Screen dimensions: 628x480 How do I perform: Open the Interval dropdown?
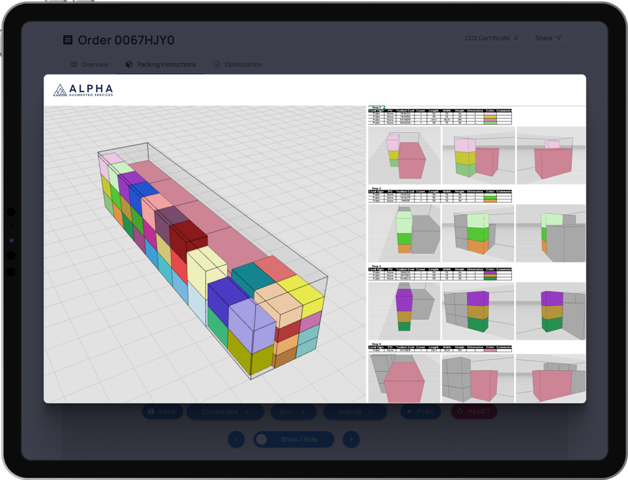coord(355,411)
